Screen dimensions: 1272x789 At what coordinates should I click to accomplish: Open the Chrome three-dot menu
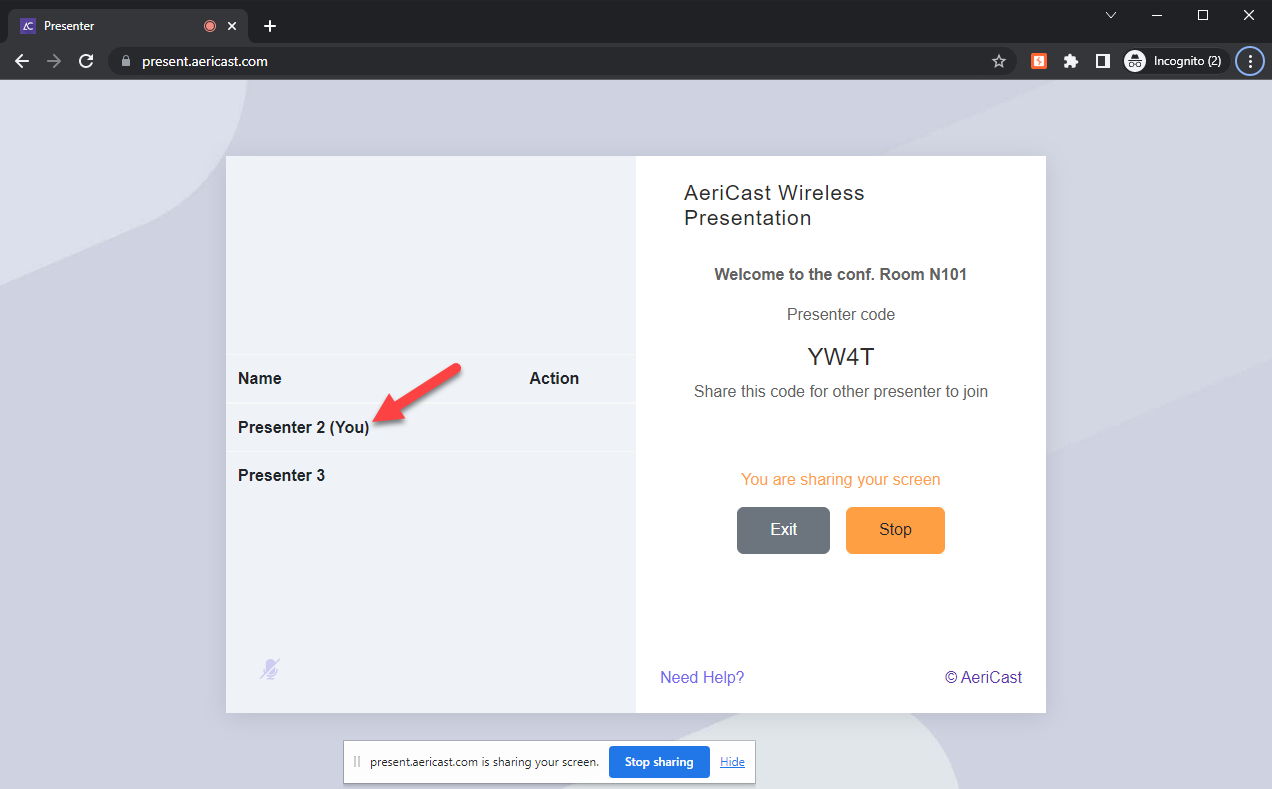point(1250,61)
